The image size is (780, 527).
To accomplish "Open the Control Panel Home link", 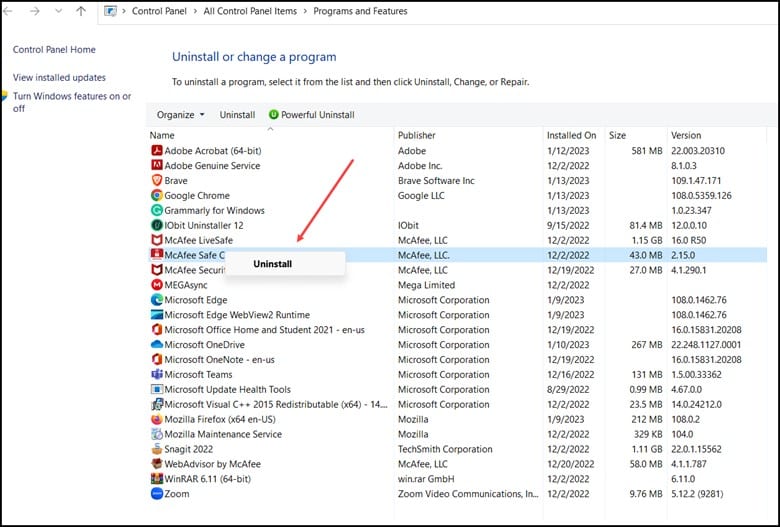I will pyautogui.click(x=54, y=49).
